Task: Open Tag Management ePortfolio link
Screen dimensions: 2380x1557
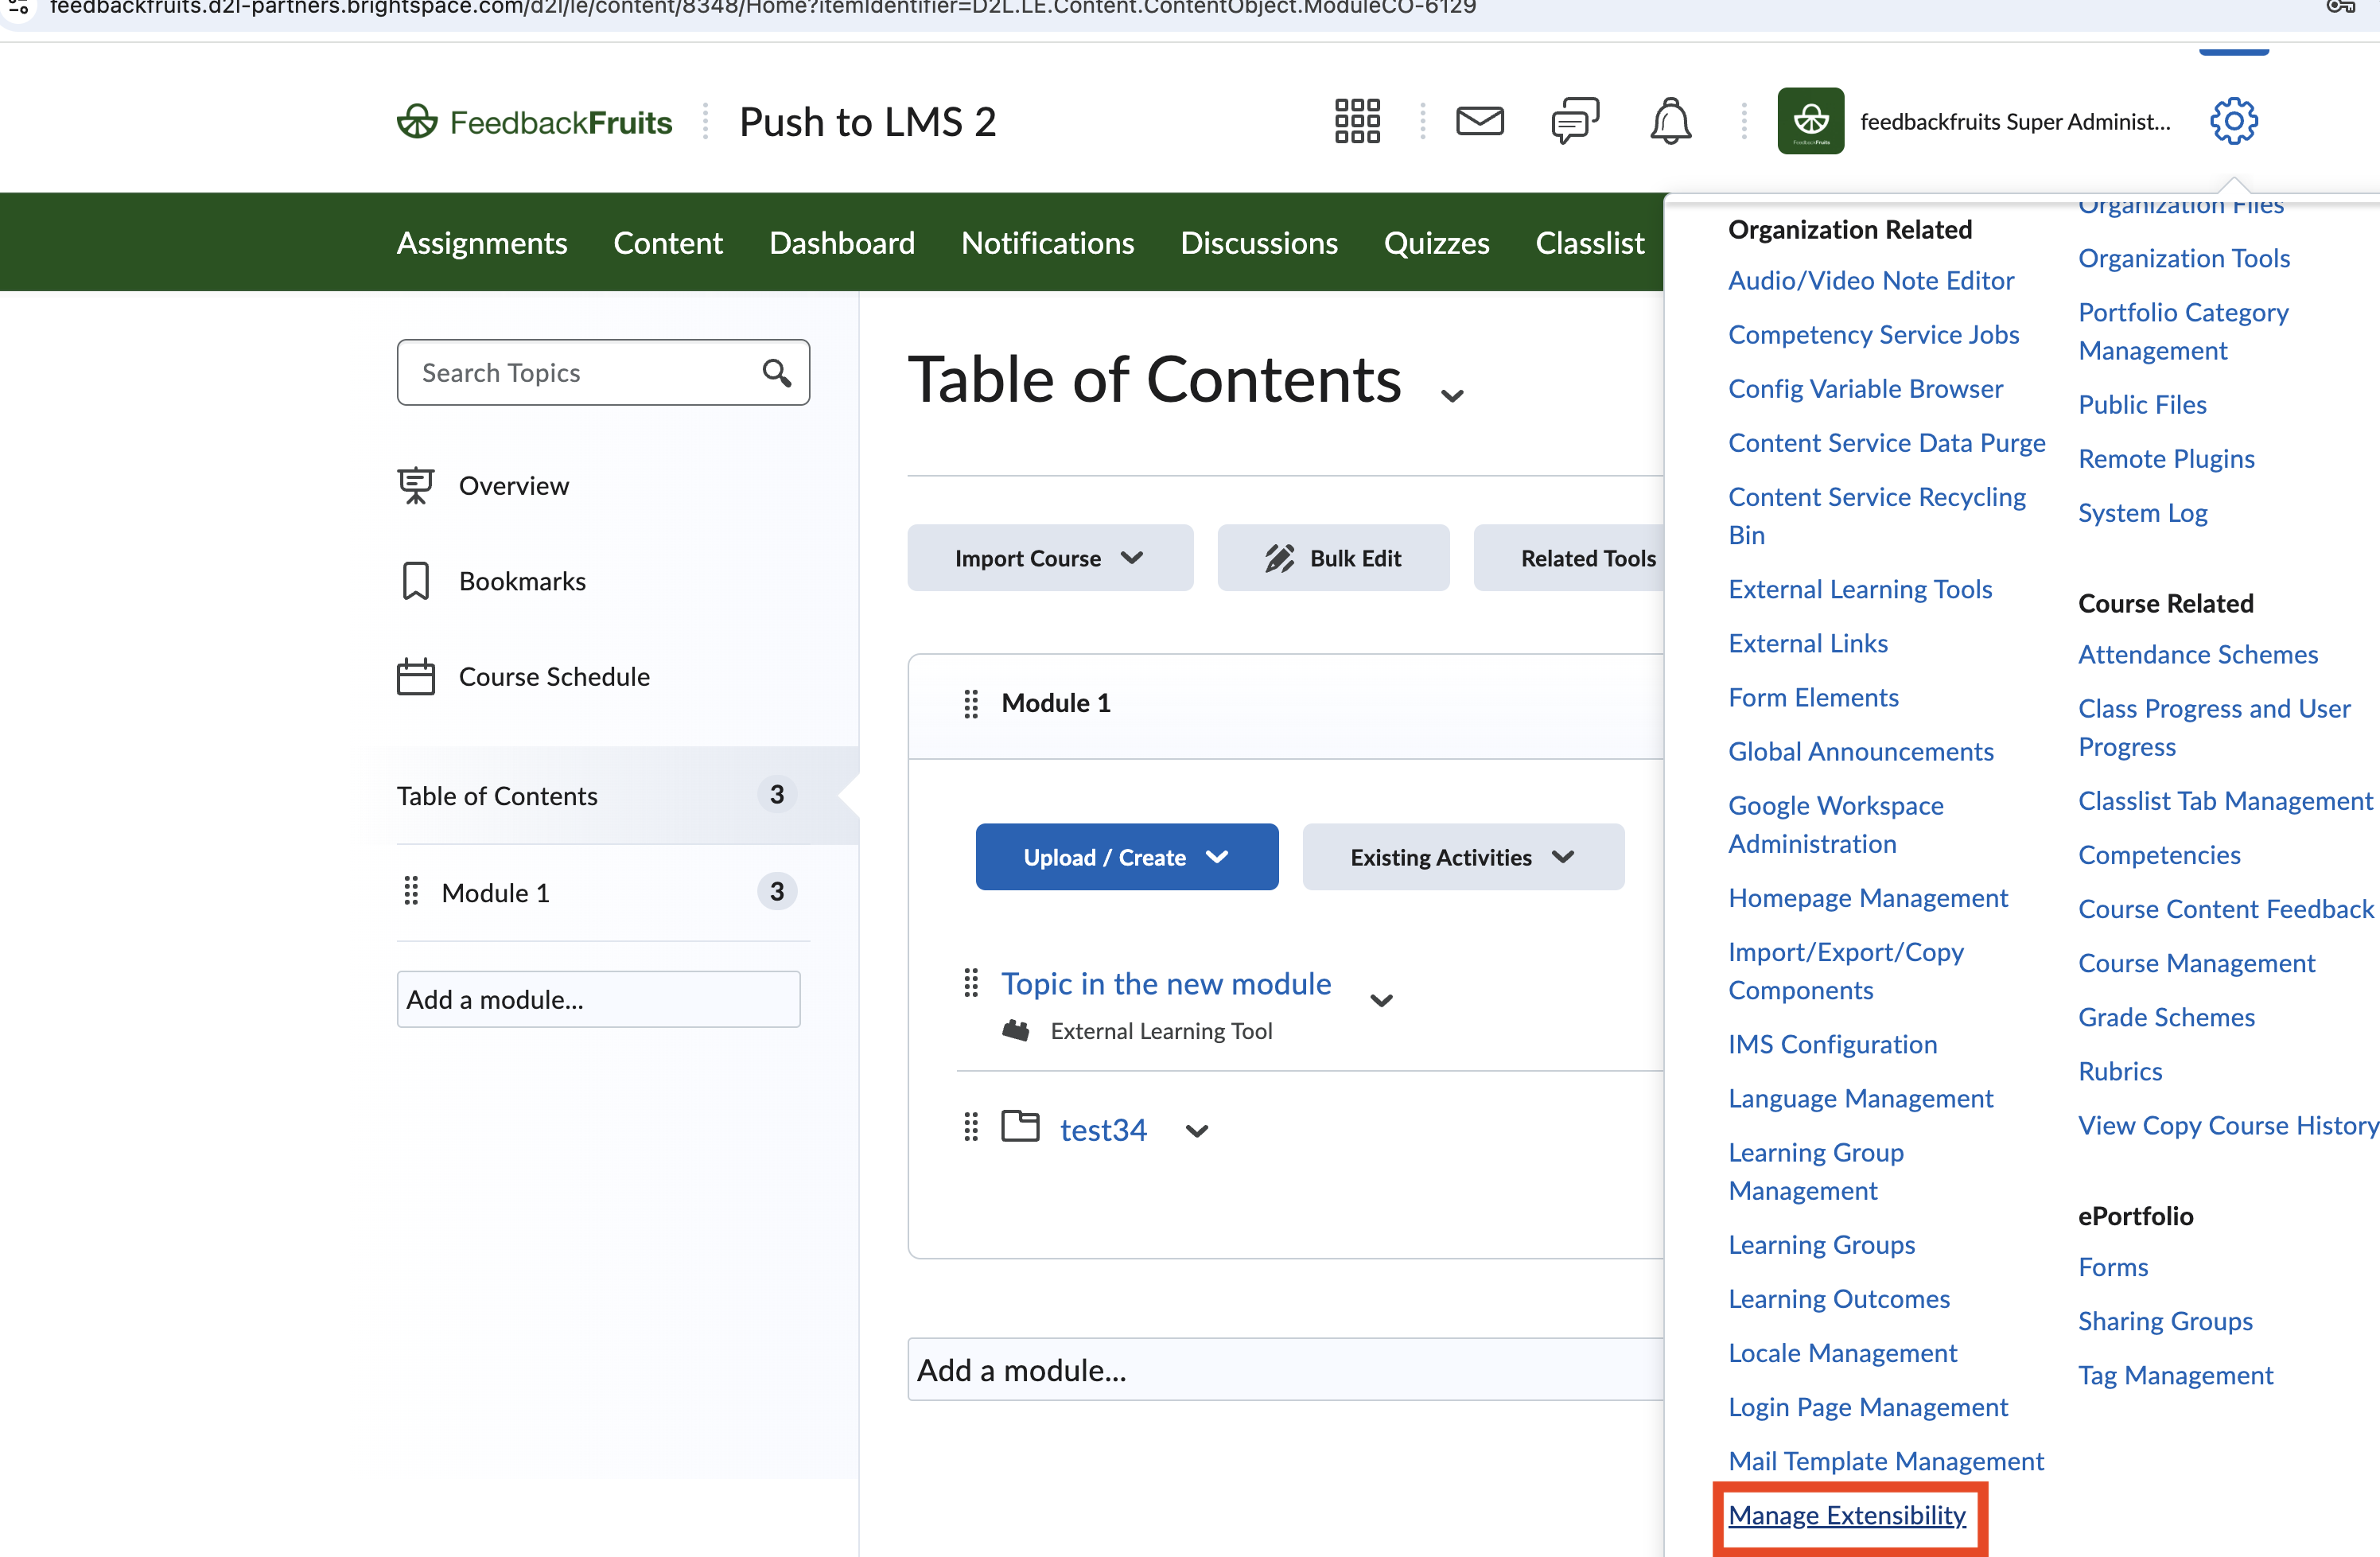Action: click(x=2175, y=1375)
